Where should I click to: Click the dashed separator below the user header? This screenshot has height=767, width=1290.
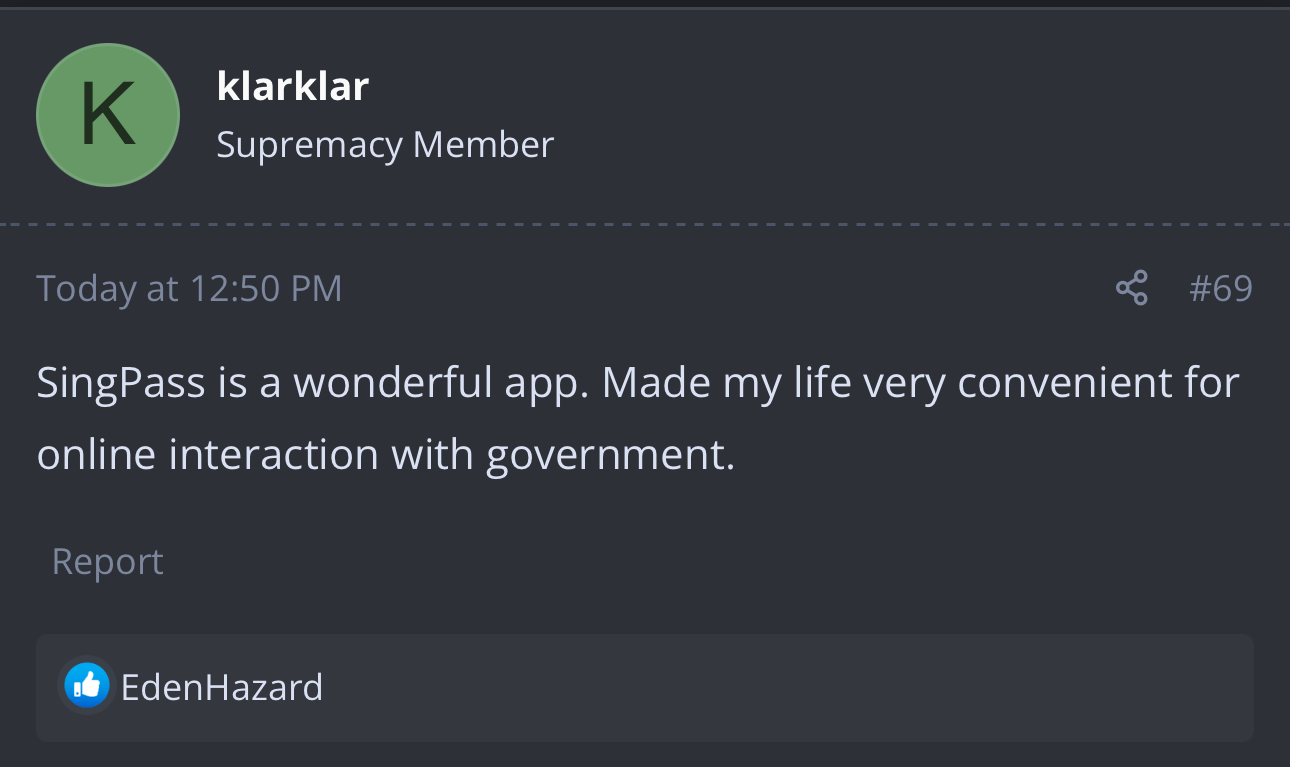645,225
